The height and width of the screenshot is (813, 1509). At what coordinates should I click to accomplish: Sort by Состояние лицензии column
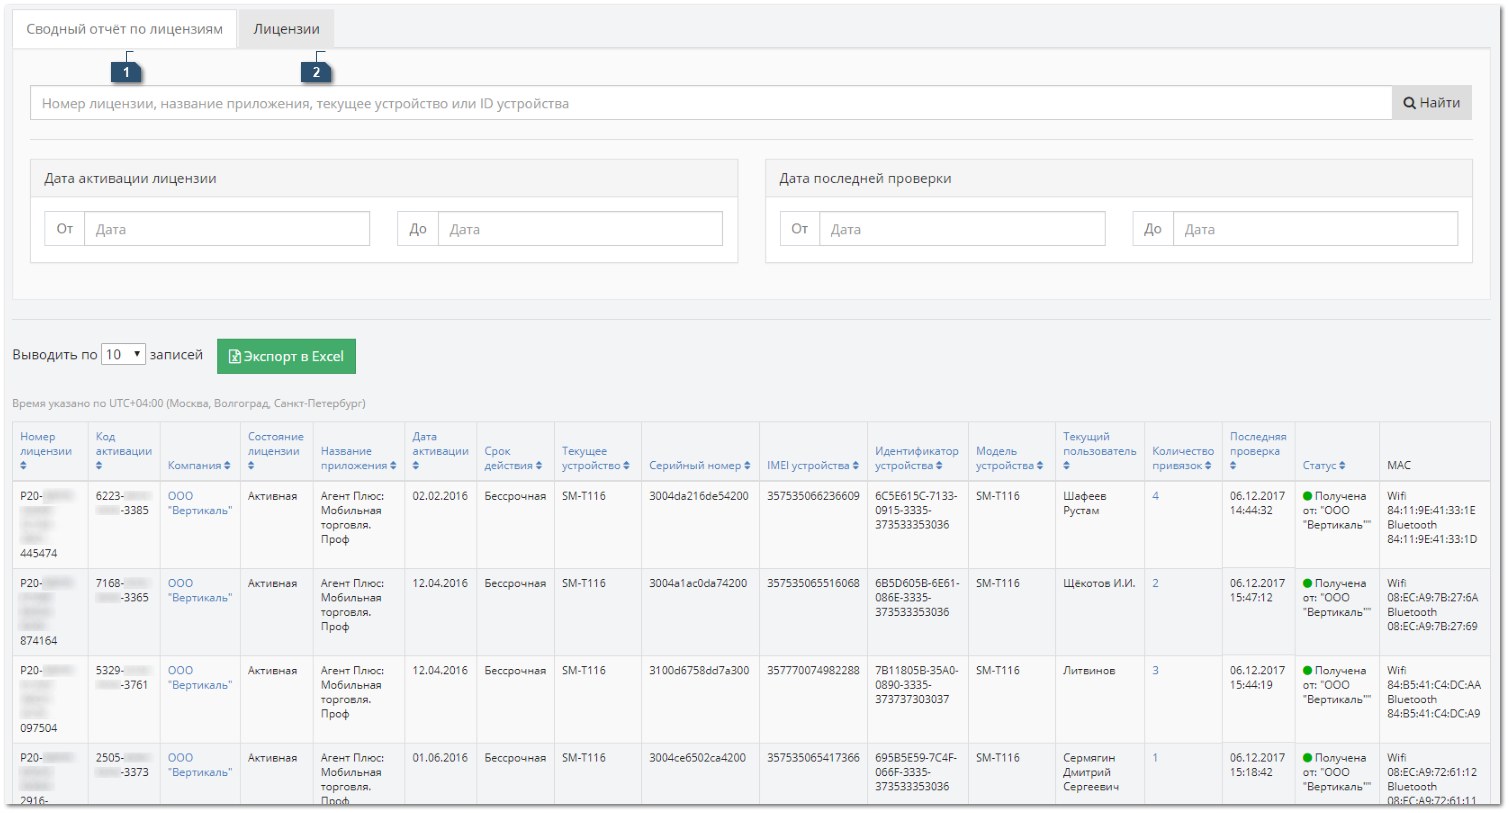click(276, 451)
